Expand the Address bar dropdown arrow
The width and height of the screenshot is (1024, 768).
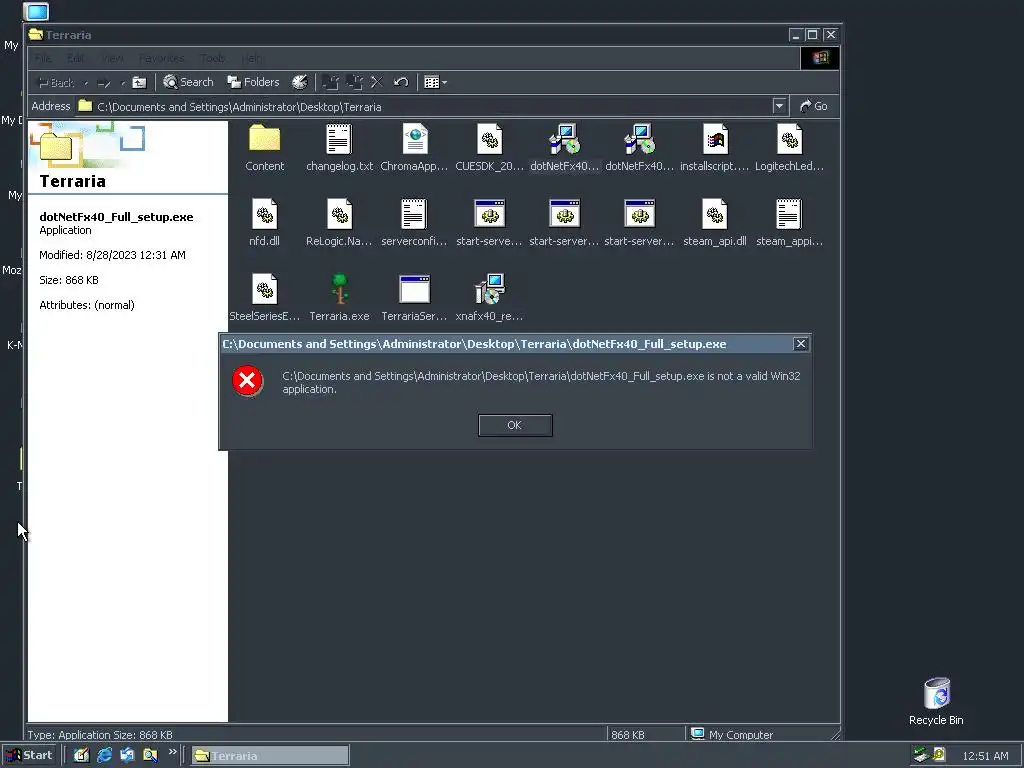click(779, 106)
